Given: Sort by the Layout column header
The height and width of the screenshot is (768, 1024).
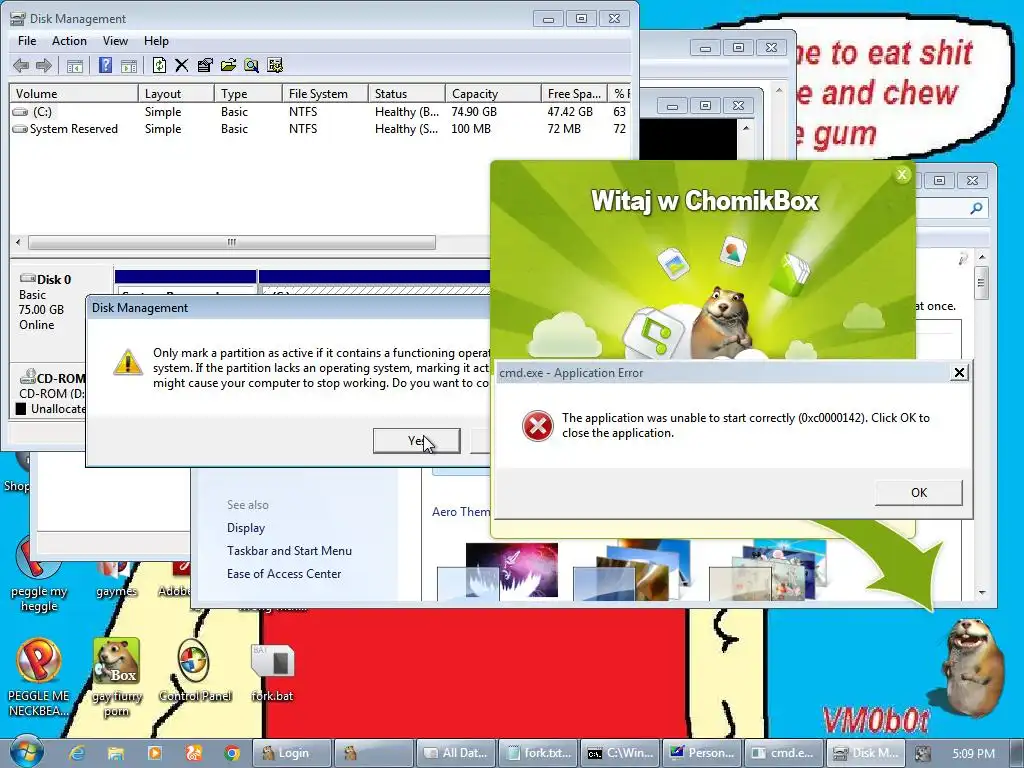Looking at the screenshot, I should (x=176, y=93).
